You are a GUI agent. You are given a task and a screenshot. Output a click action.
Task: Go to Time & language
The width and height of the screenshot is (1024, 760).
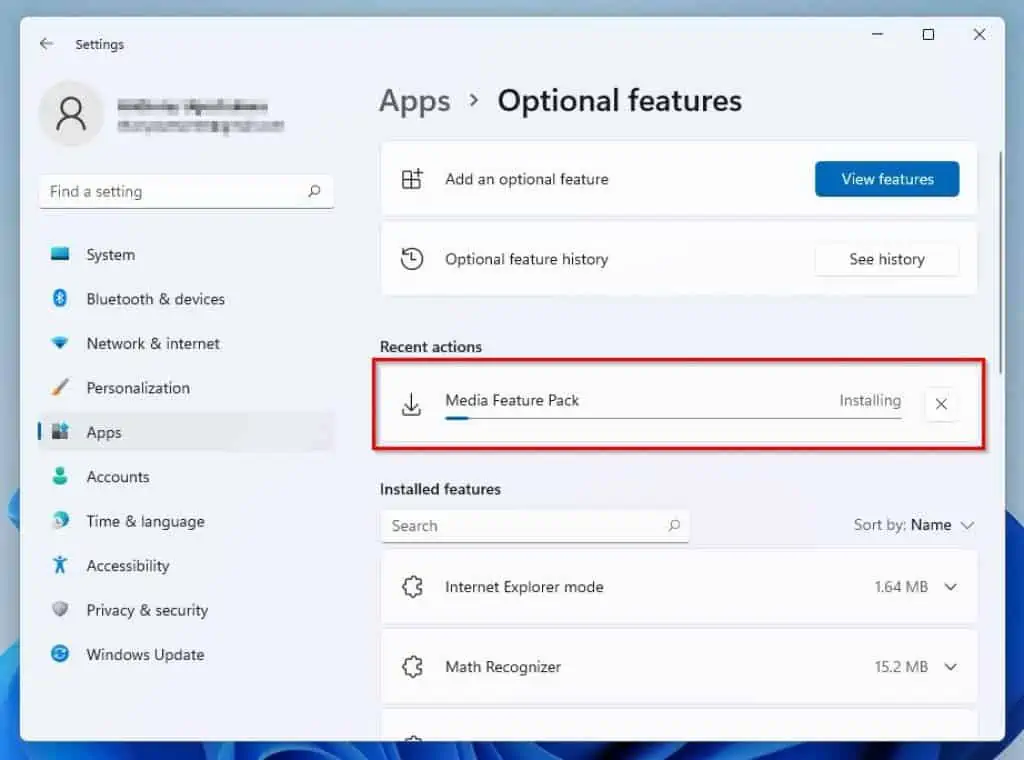(186, 520)
